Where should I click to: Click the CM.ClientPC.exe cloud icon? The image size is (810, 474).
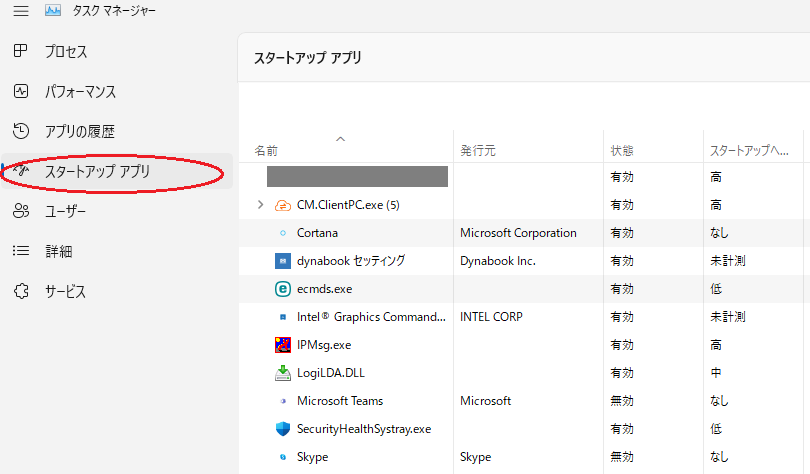coord(283,206)
